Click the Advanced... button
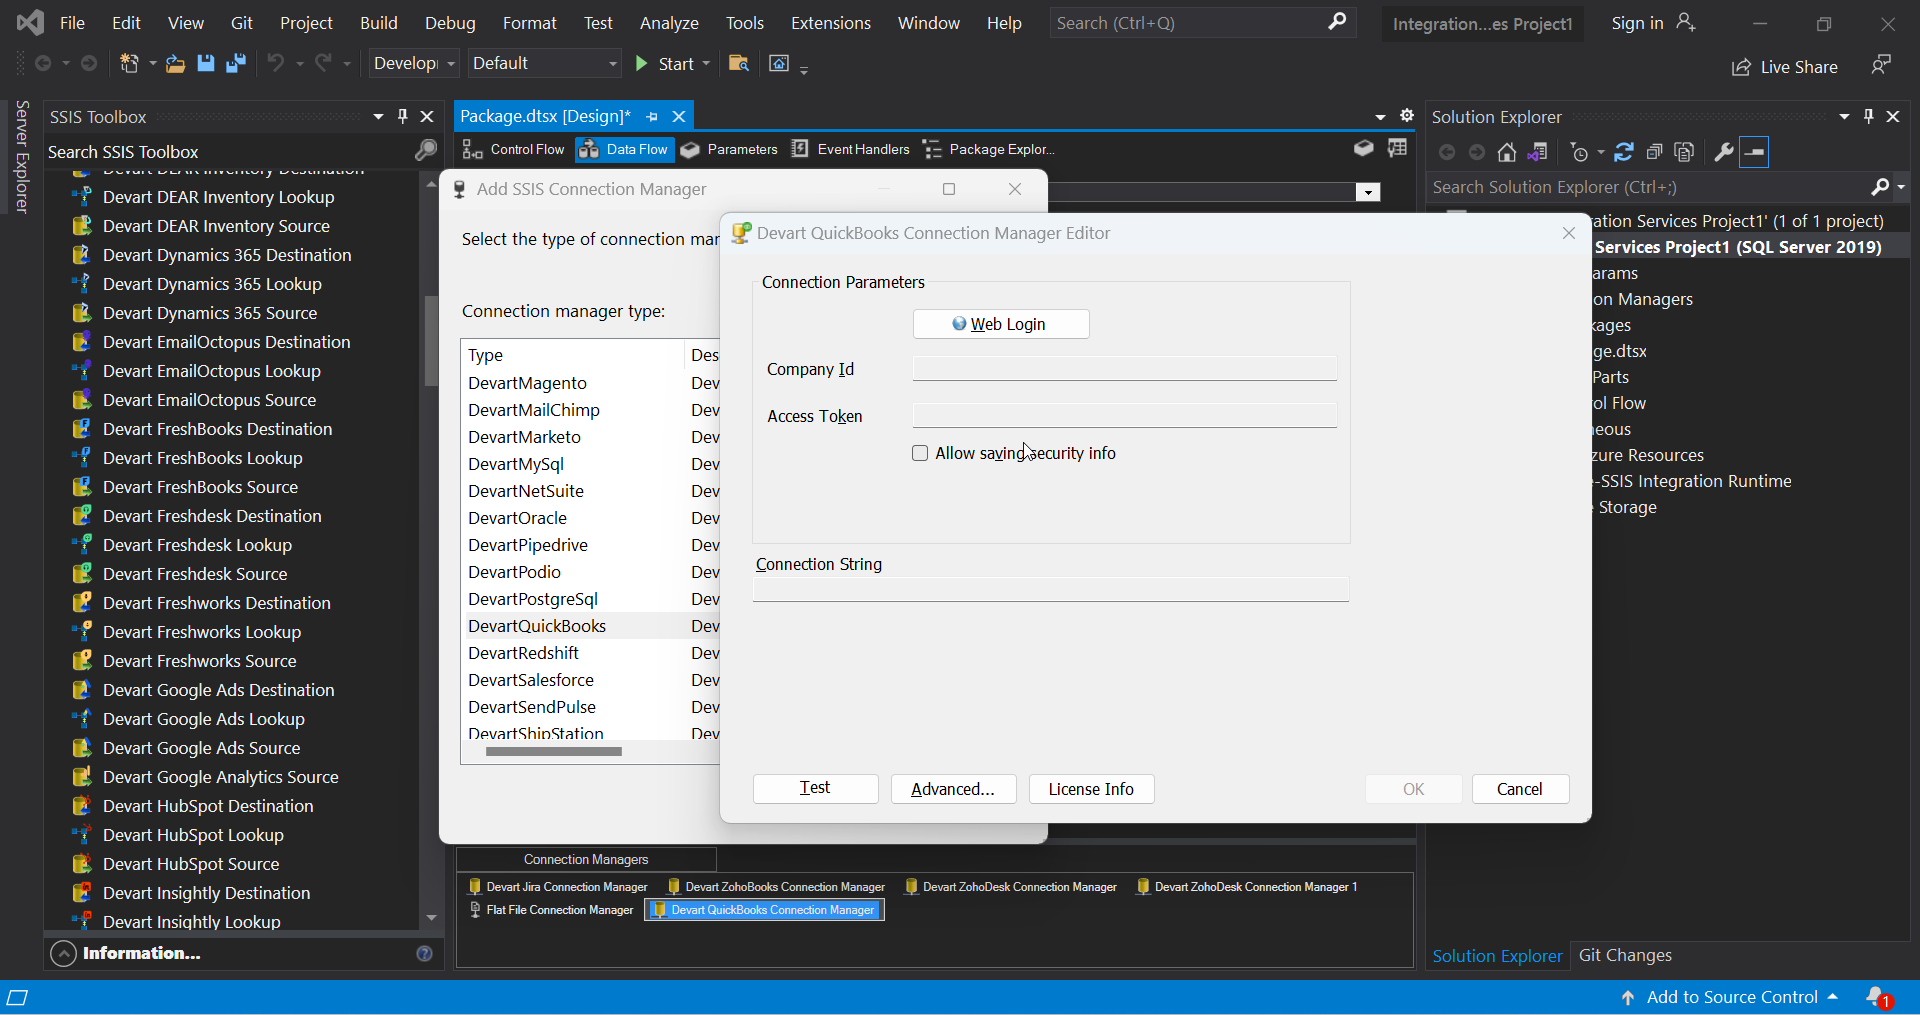This screenshot has width=1920, height=1015. (953, 789)
